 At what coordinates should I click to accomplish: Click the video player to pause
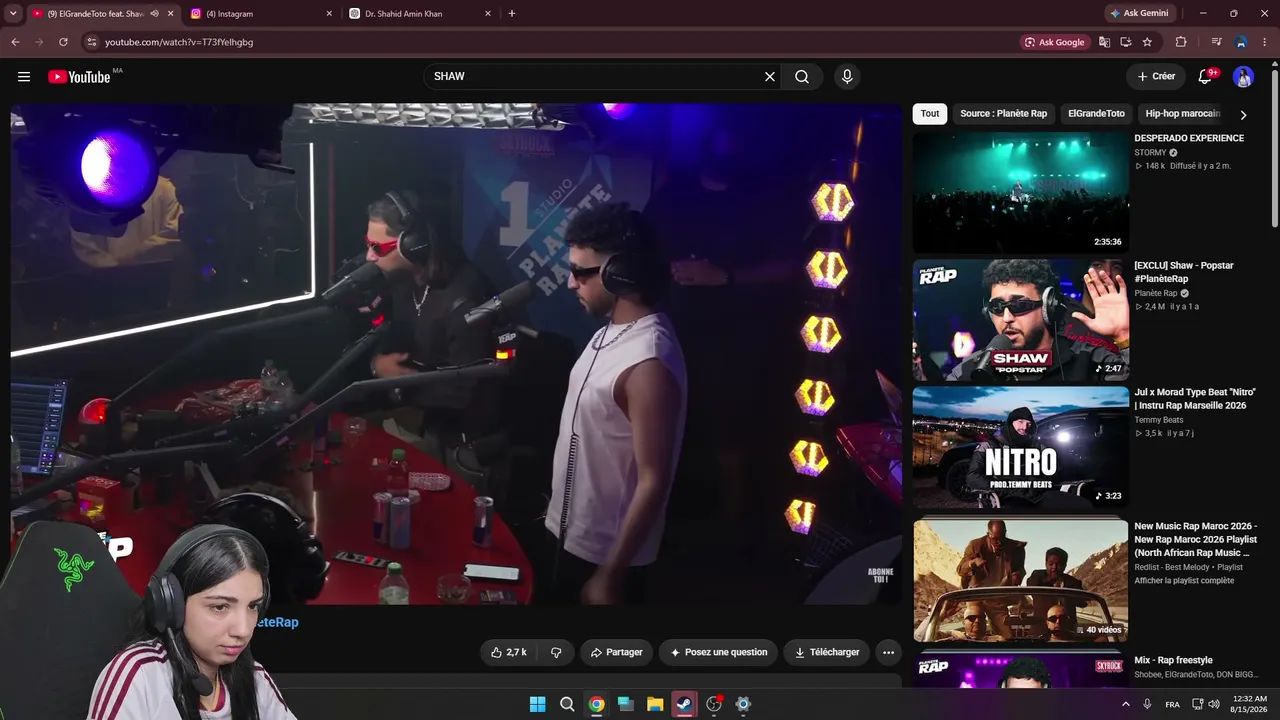456,354
